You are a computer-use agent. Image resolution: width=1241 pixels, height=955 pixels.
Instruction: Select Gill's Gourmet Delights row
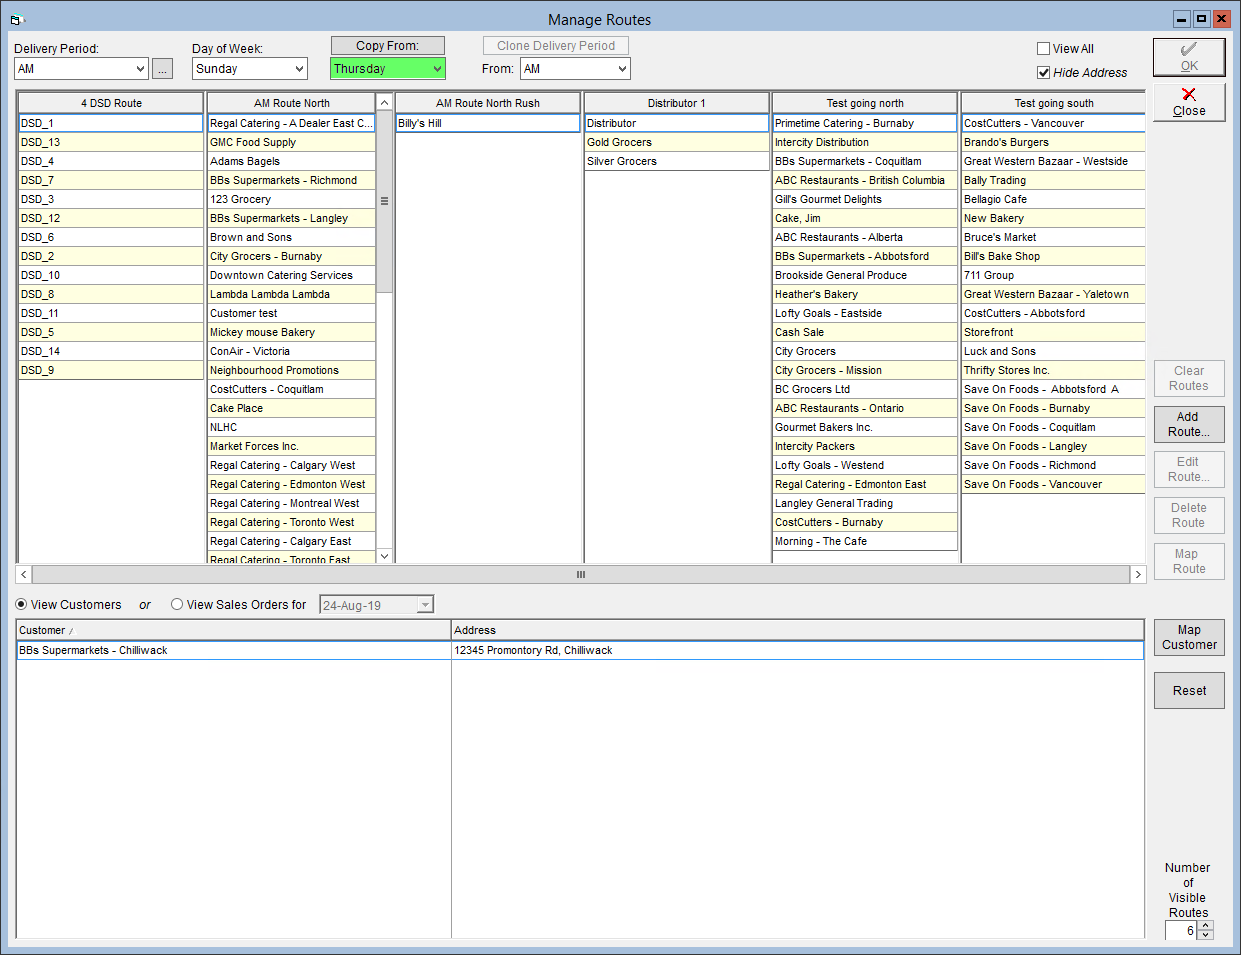pyautogui.click(x=865, y=199)
